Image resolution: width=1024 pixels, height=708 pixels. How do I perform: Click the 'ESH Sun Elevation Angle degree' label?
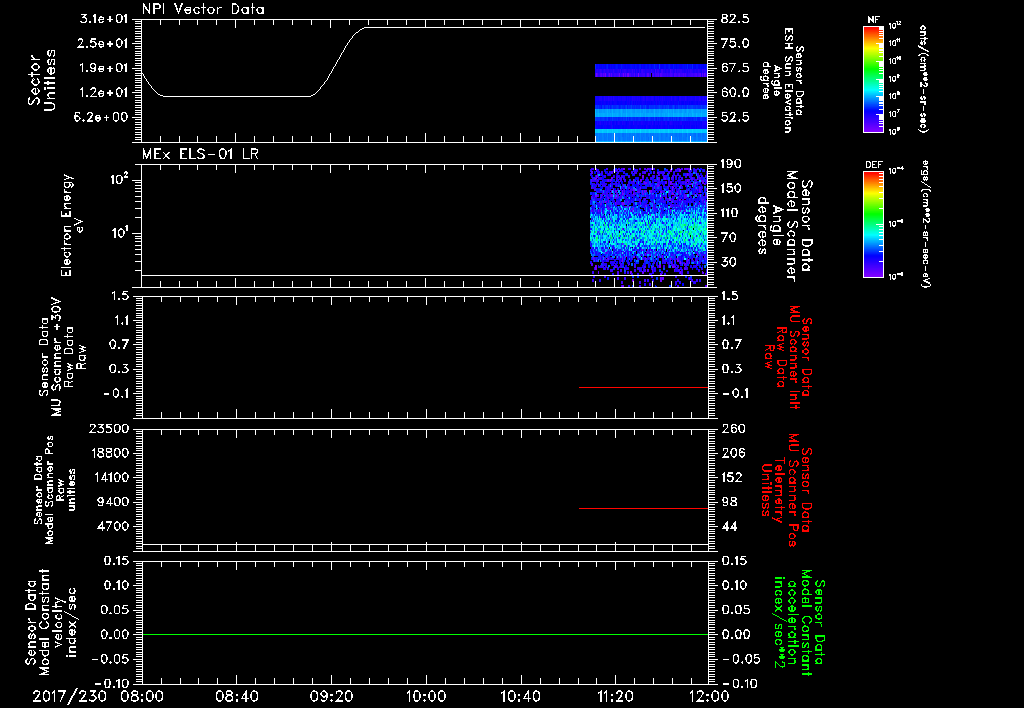click(x=782, y=80)
